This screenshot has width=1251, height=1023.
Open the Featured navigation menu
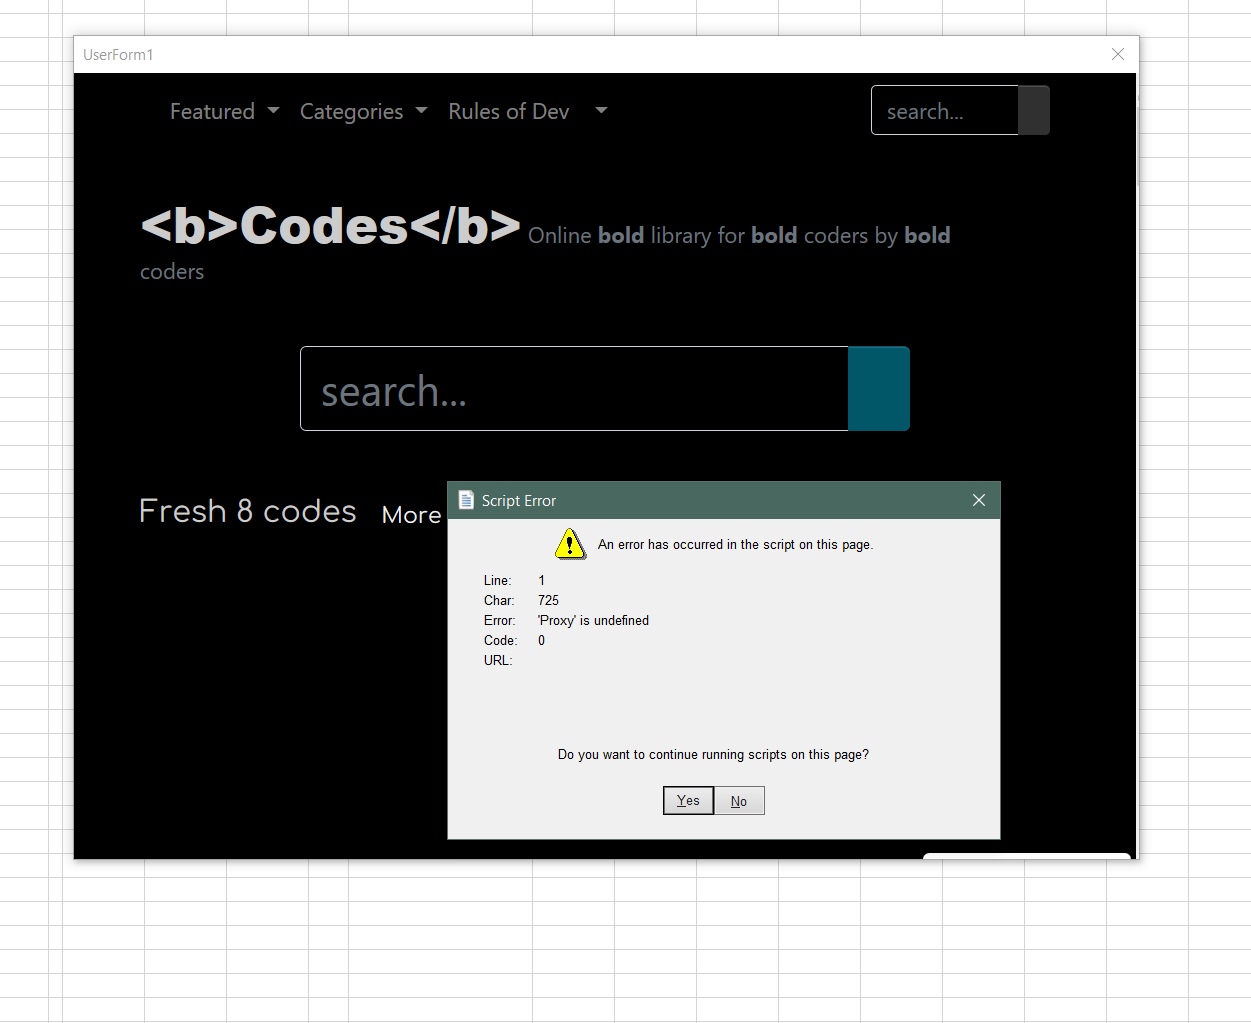tap(212, 111)
